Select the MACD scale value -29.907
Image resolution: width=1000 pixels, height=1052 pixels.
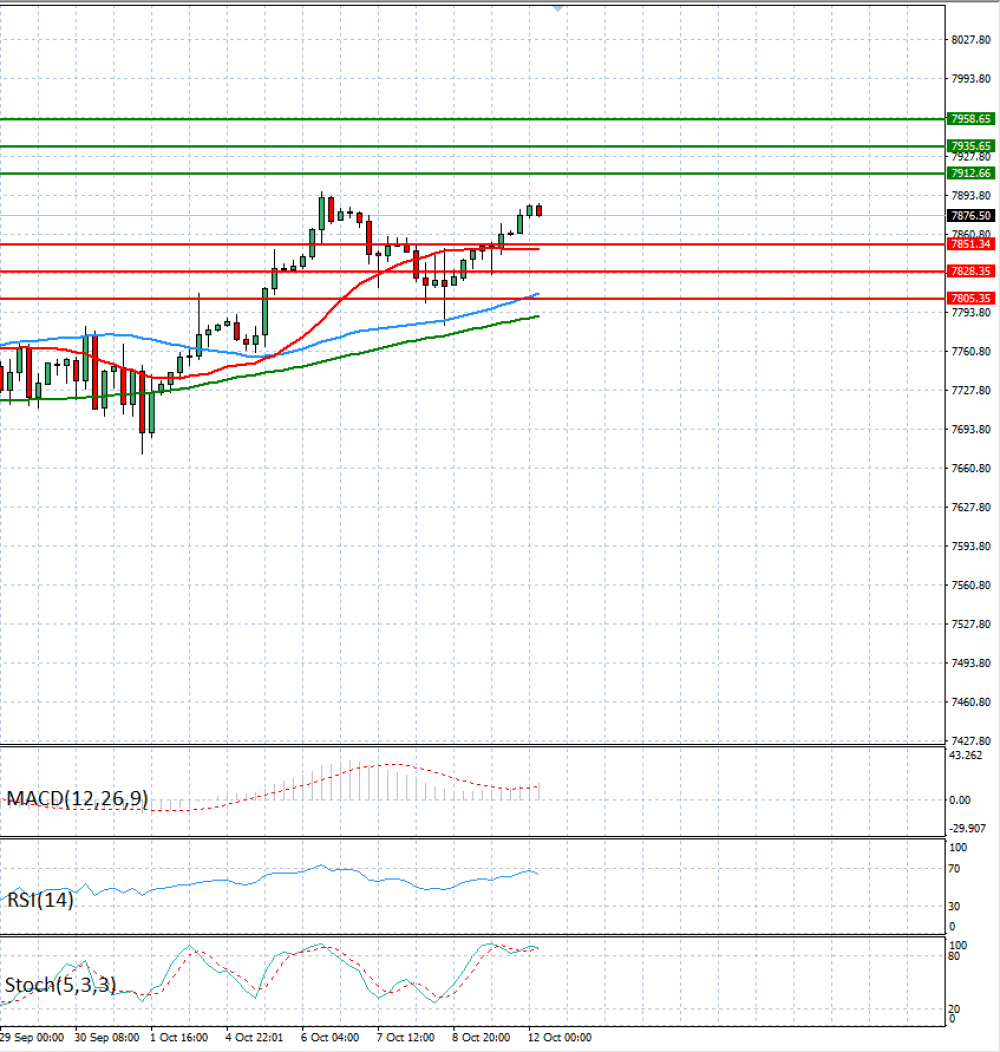[967, 828]
